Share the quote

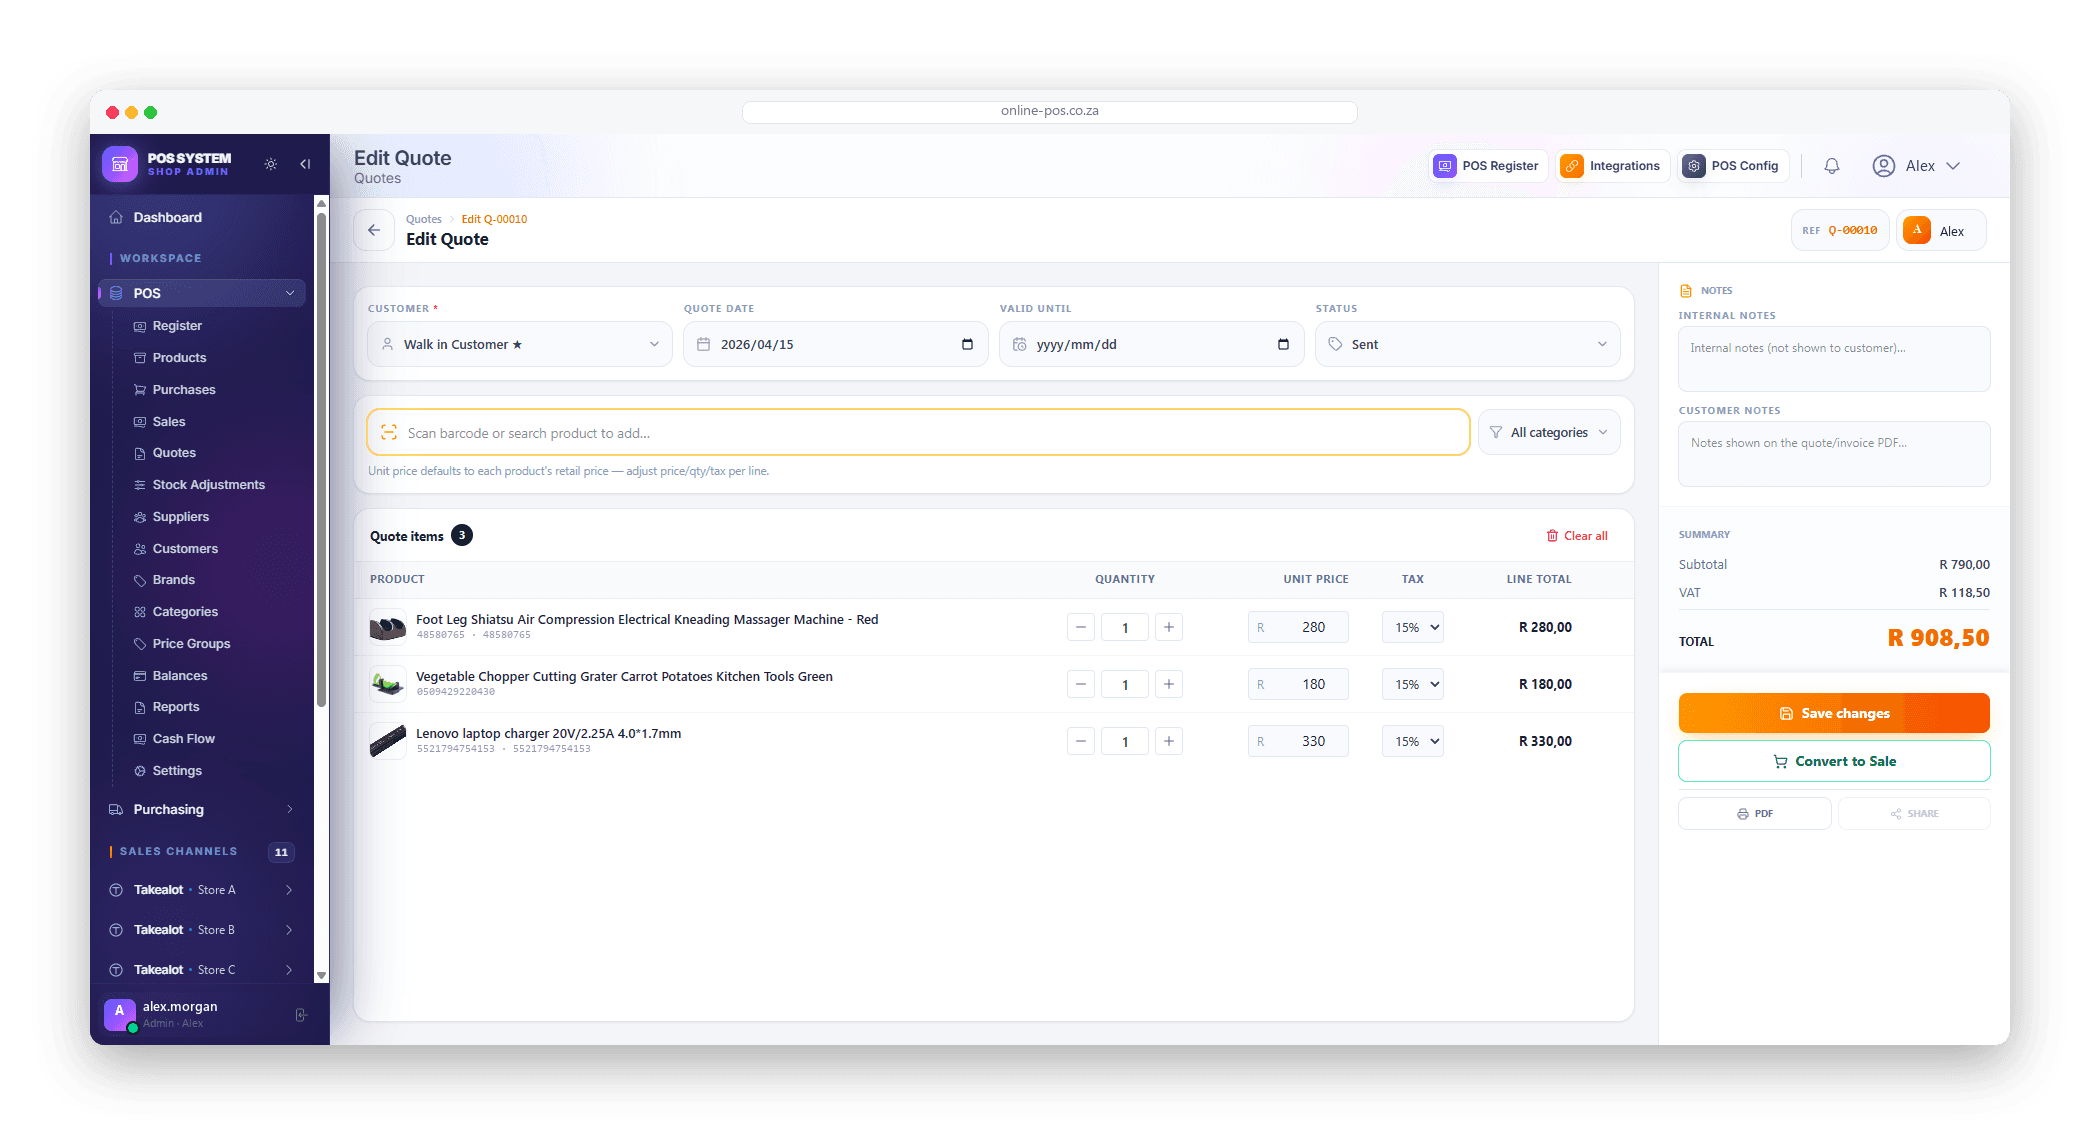pyautogui.click(x=1914, y=813)
